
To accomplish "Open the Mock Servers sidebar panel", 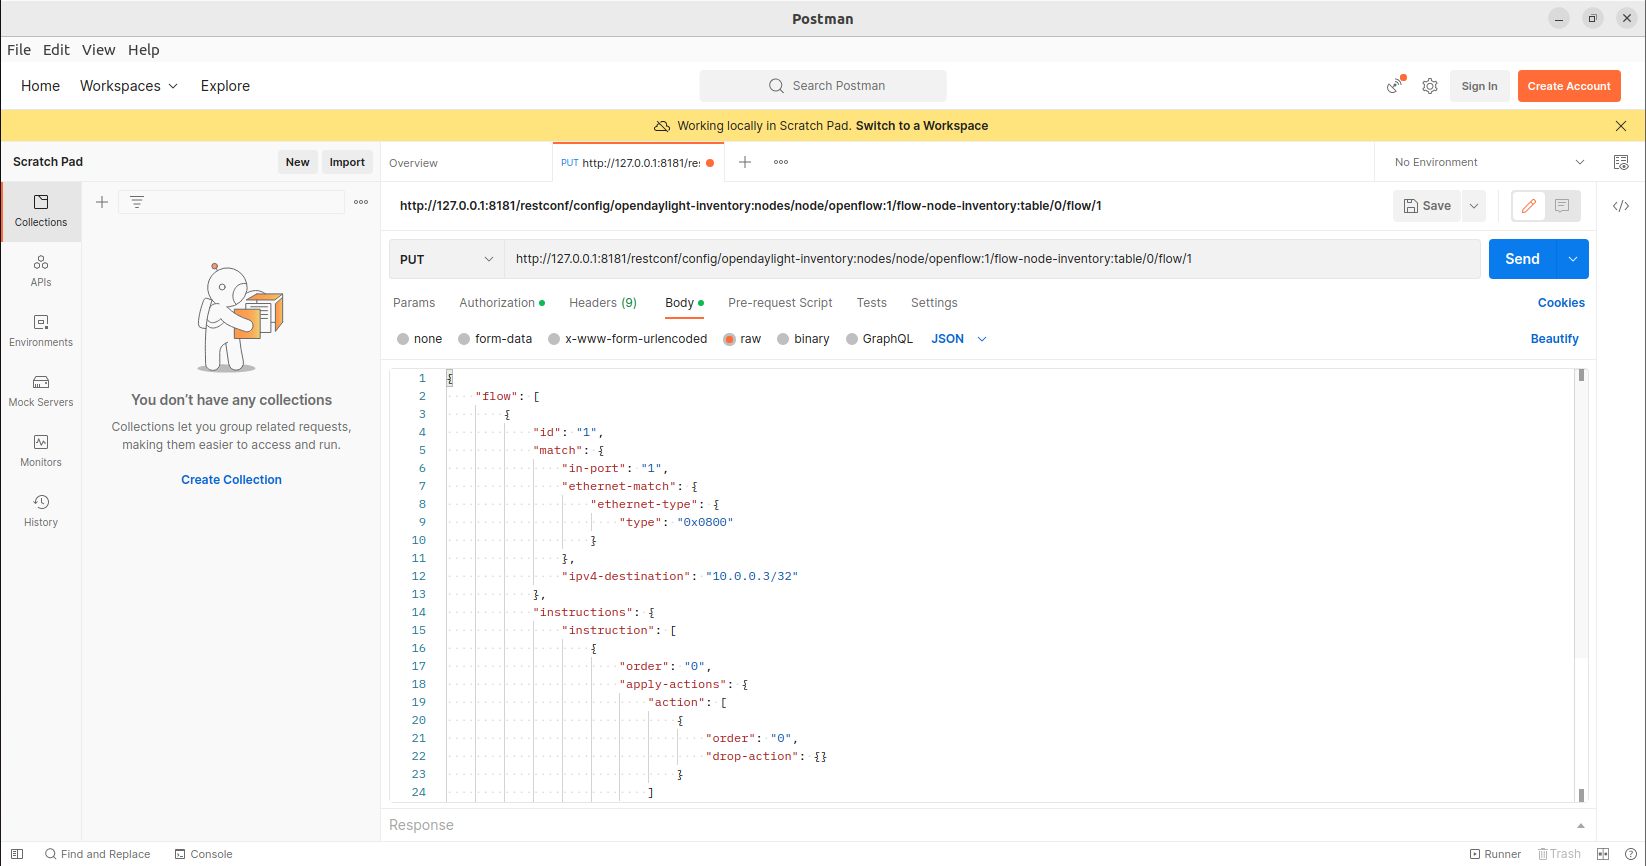I will point(41,391).
